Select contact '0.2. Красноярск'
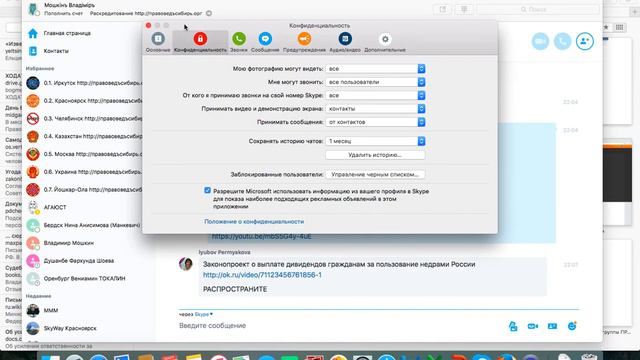This screenshot has width=640, height=360. coord(84,100)
